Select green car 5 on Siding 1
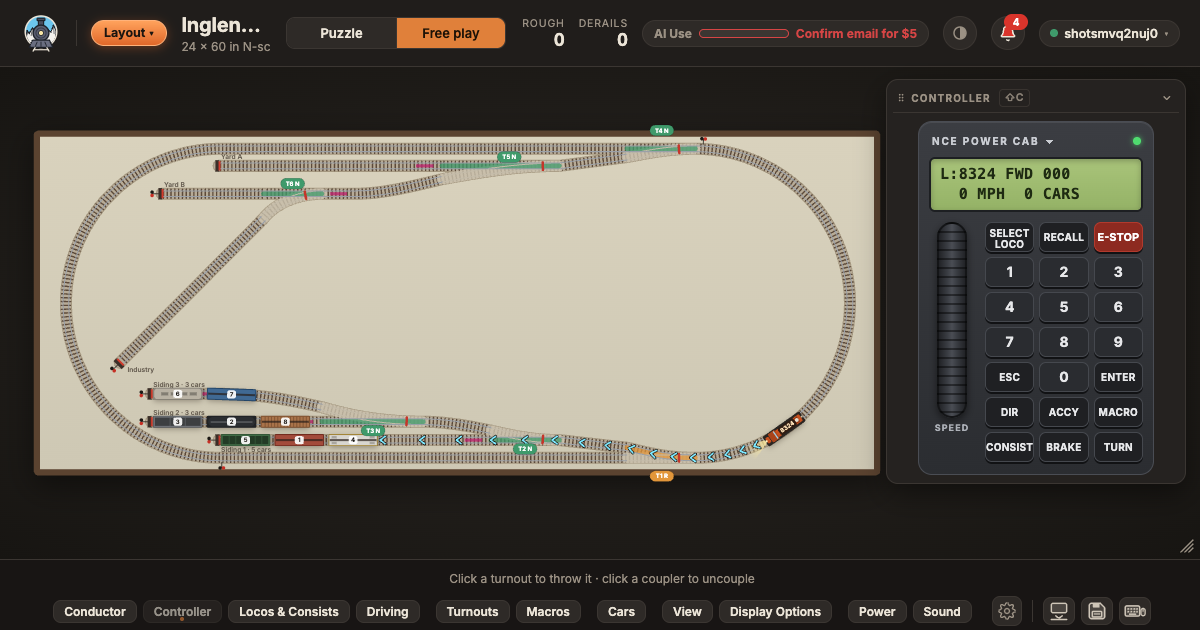The image size is (1200, 630). coord(245,440)
